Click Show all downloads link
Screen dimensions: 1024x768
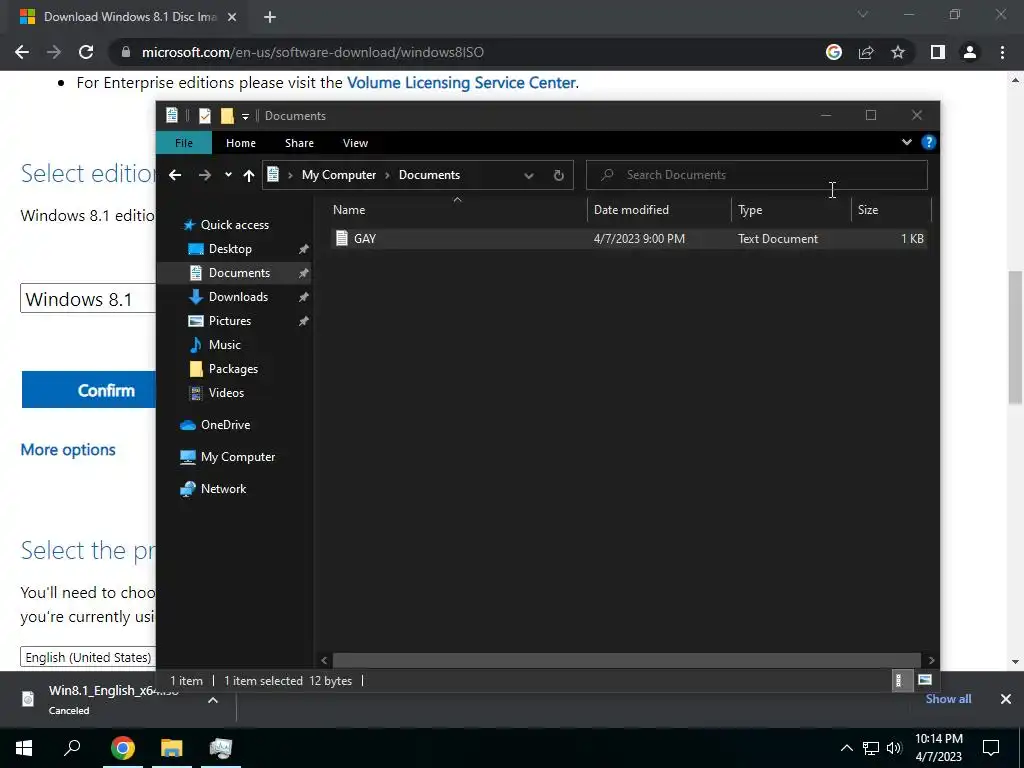[948, 699]
